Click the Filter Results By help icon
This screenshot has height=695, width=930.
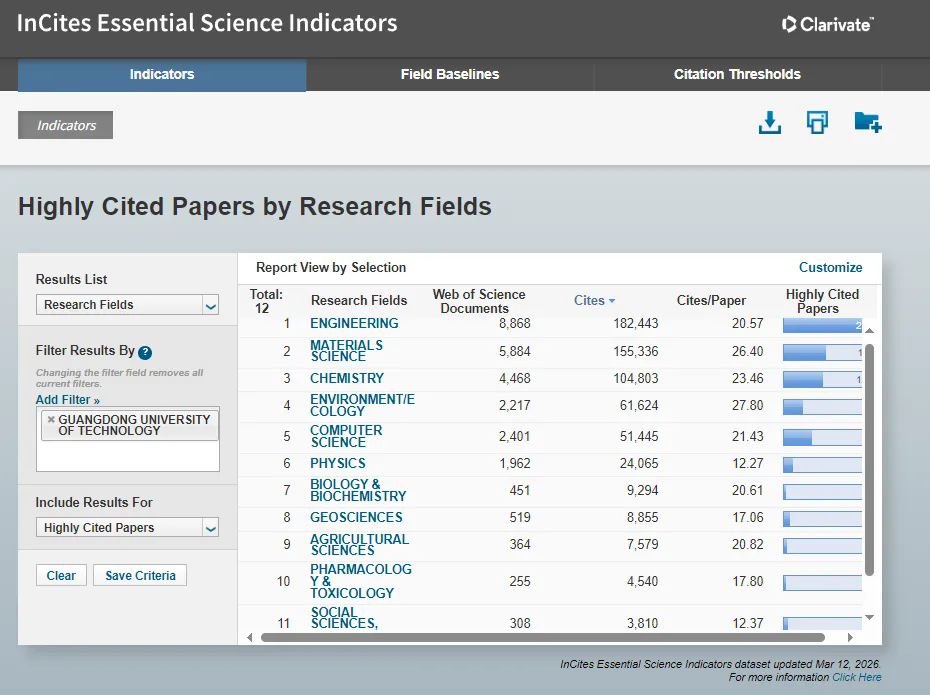coord(145,352)
